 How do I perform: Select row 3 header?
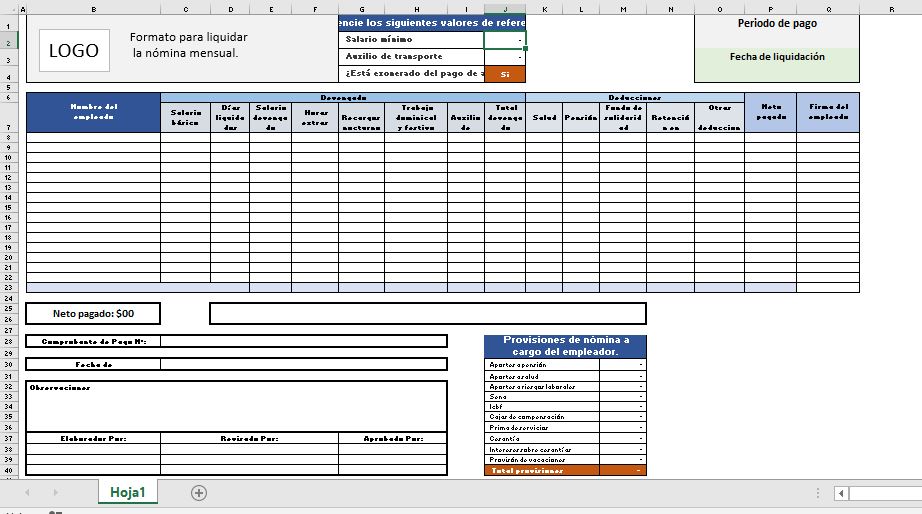click(9, 60)
